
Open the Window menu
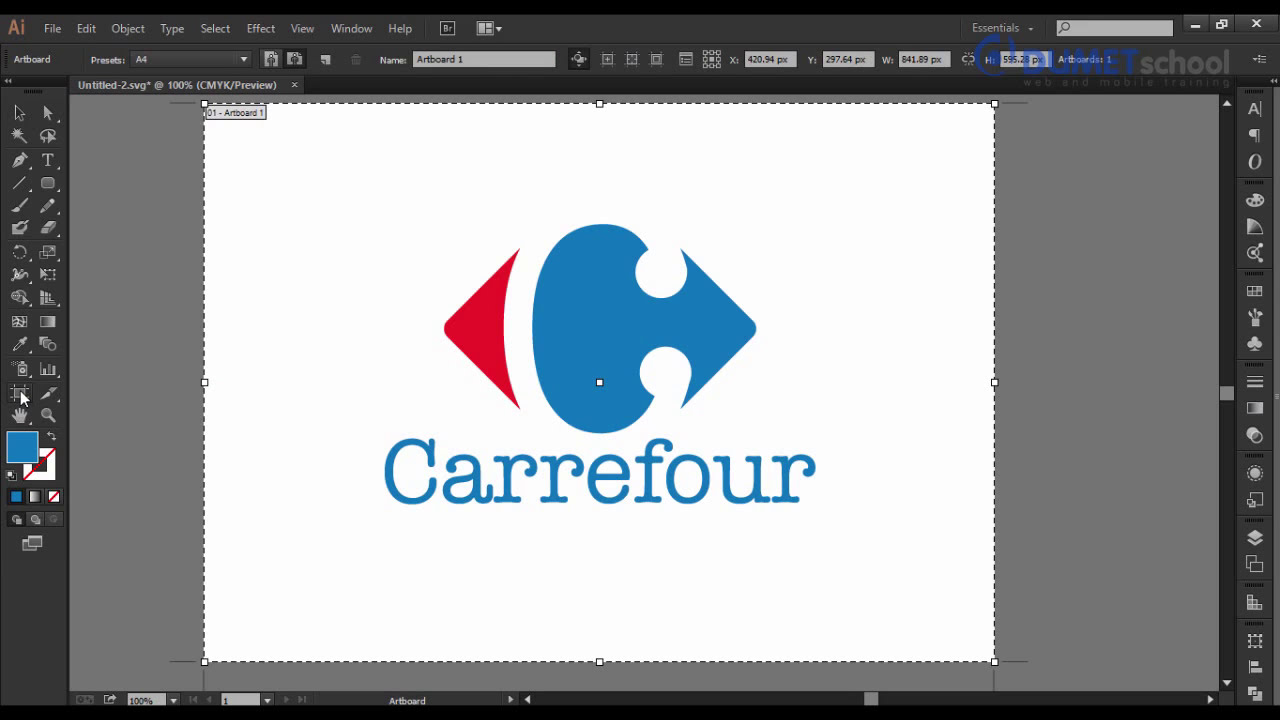coord(351,28)
